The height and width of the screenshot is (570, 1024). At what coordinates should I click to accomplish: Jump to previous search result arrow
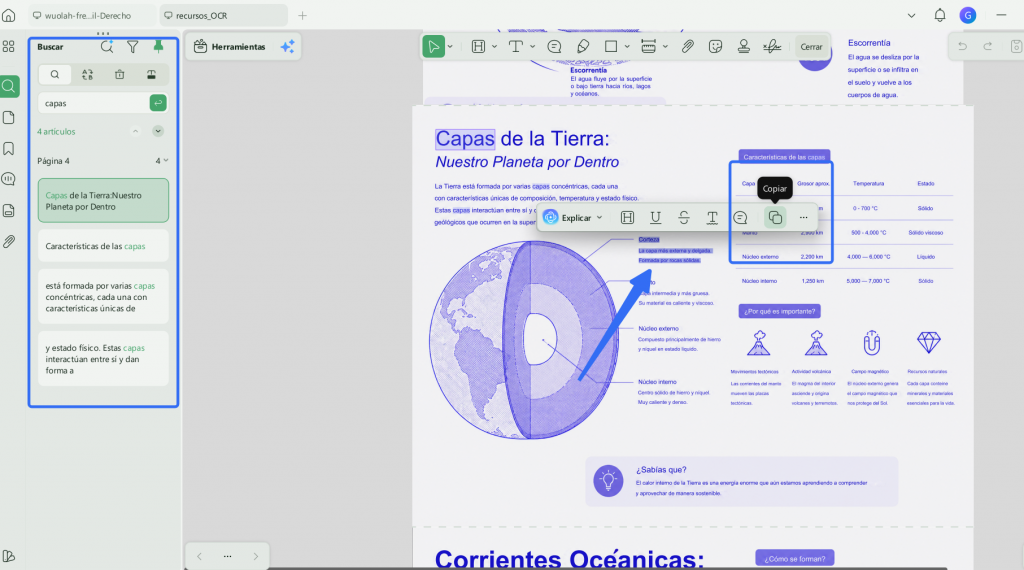tap(135, 131)
